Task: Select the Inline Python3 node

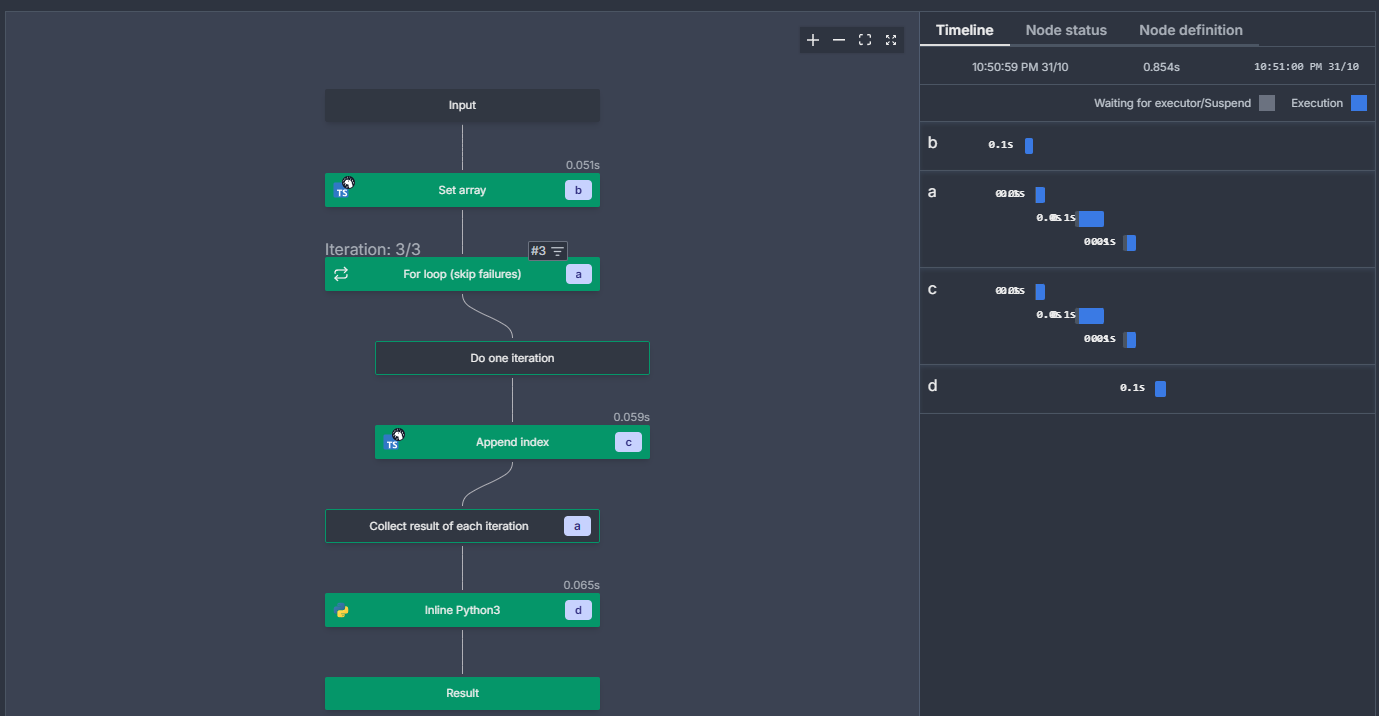Action: point(462,610)
